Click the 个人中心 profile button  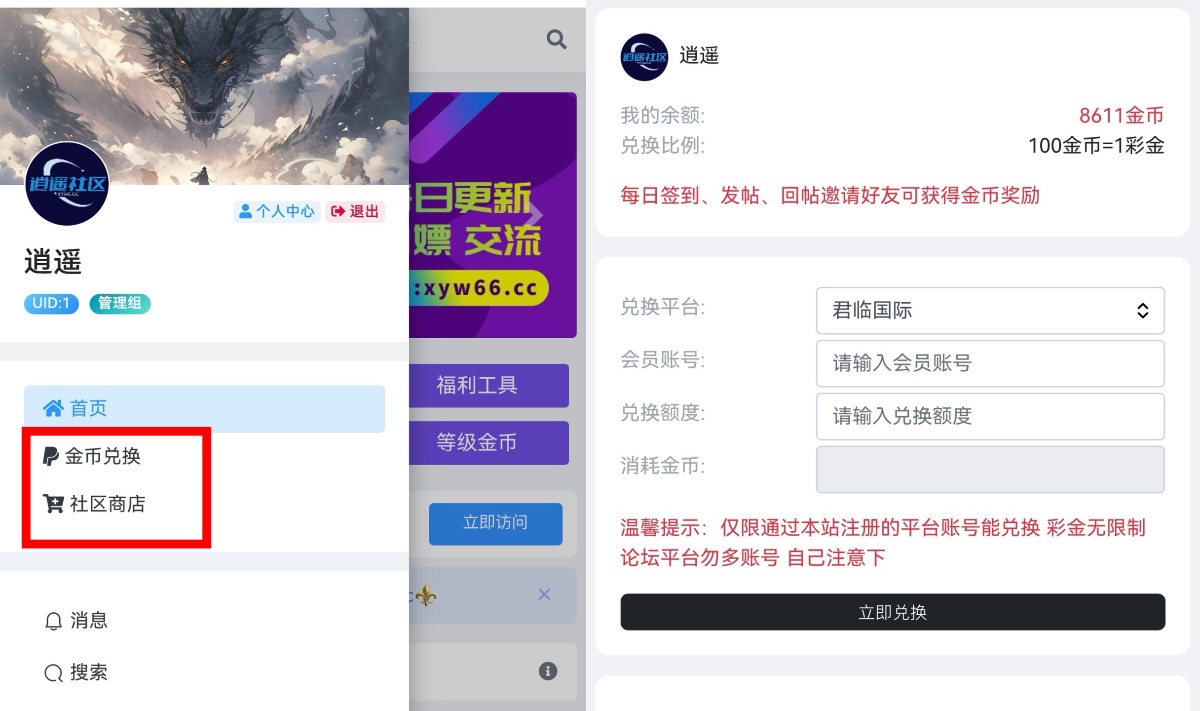[x=276, y=211]
